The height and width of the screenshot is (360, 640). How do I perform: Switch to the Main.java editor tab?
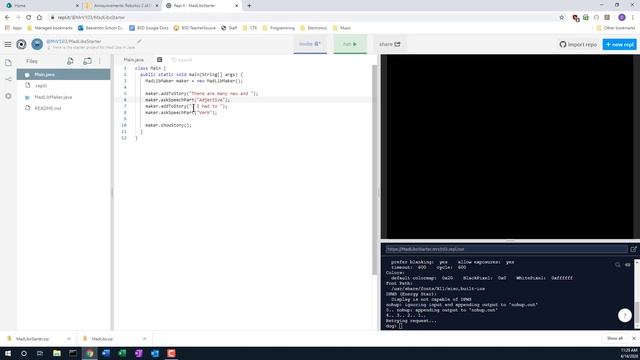tap(134, 60)
